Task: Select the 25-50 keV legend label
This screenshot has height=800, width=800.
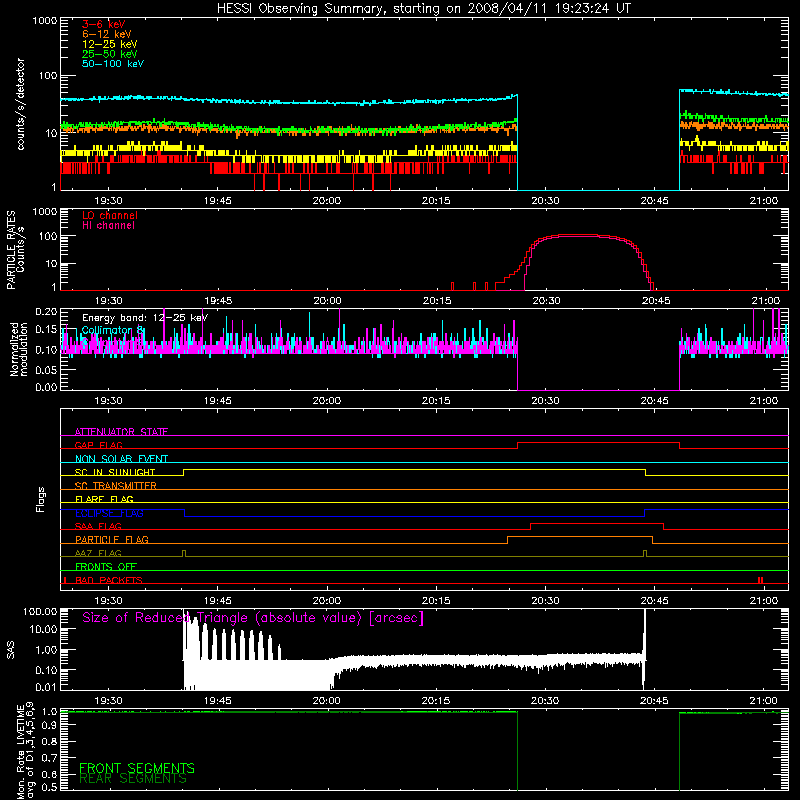Action: [x=109, y=54]
